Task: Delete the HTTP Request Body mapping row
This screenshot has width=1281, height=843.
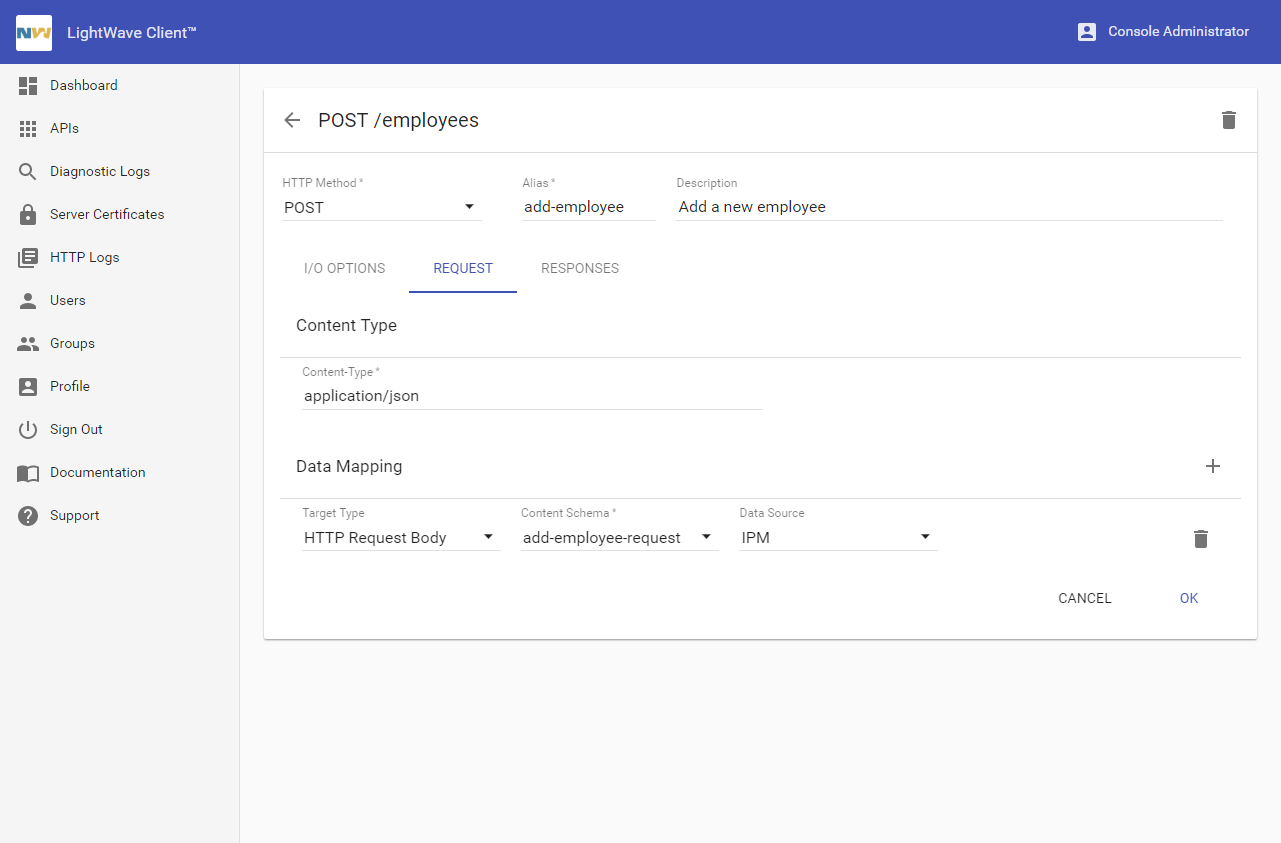Action: point(1201,539)
